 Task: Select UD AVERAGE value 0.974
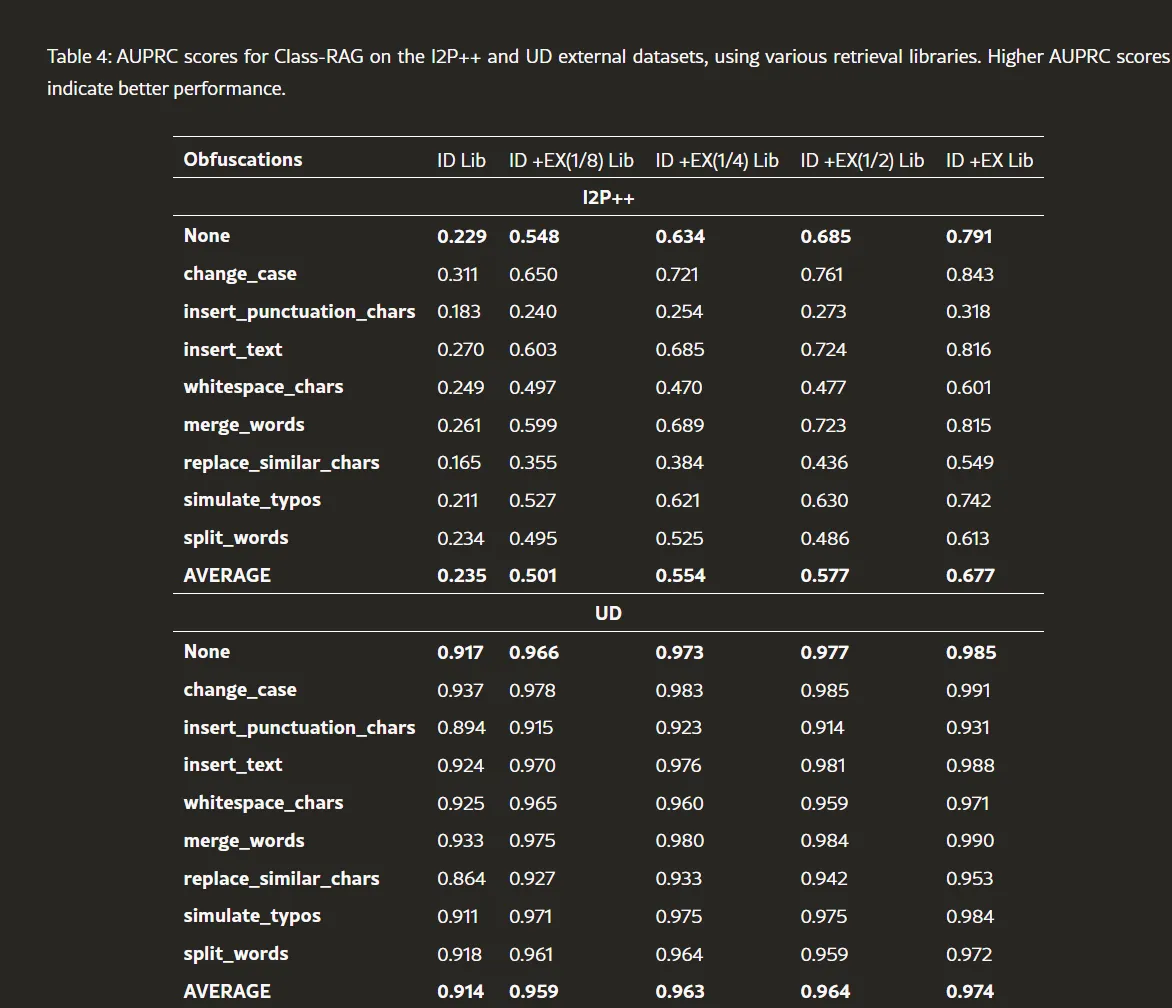click(970, 992)
